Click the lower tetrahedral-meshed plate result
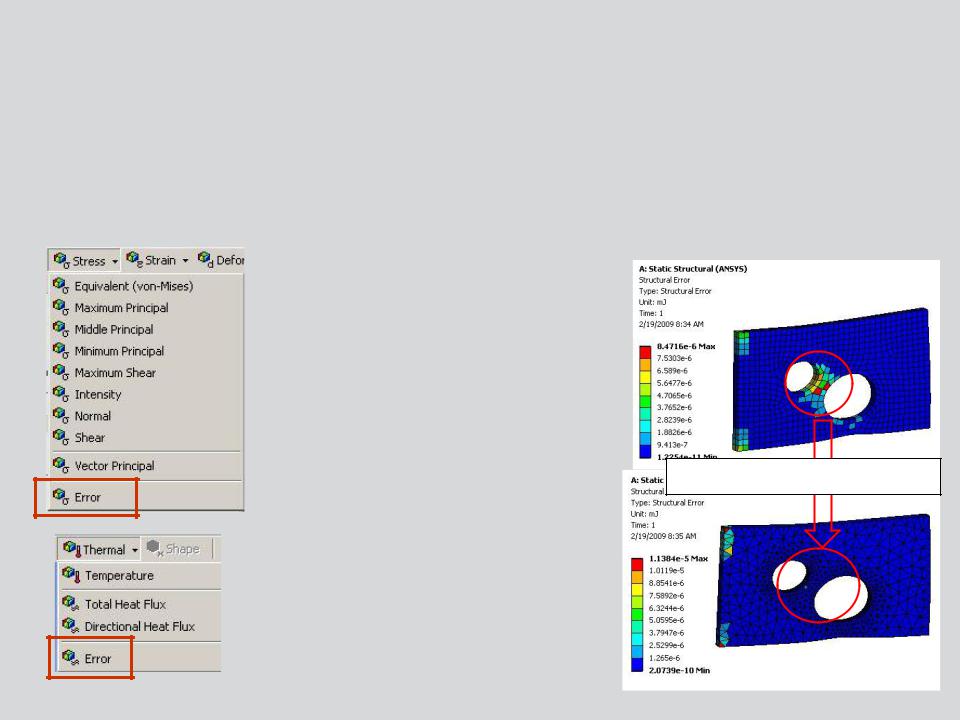The height and width of the screenshot is (720, 960). pyautogui.click(x=823, y=580)
